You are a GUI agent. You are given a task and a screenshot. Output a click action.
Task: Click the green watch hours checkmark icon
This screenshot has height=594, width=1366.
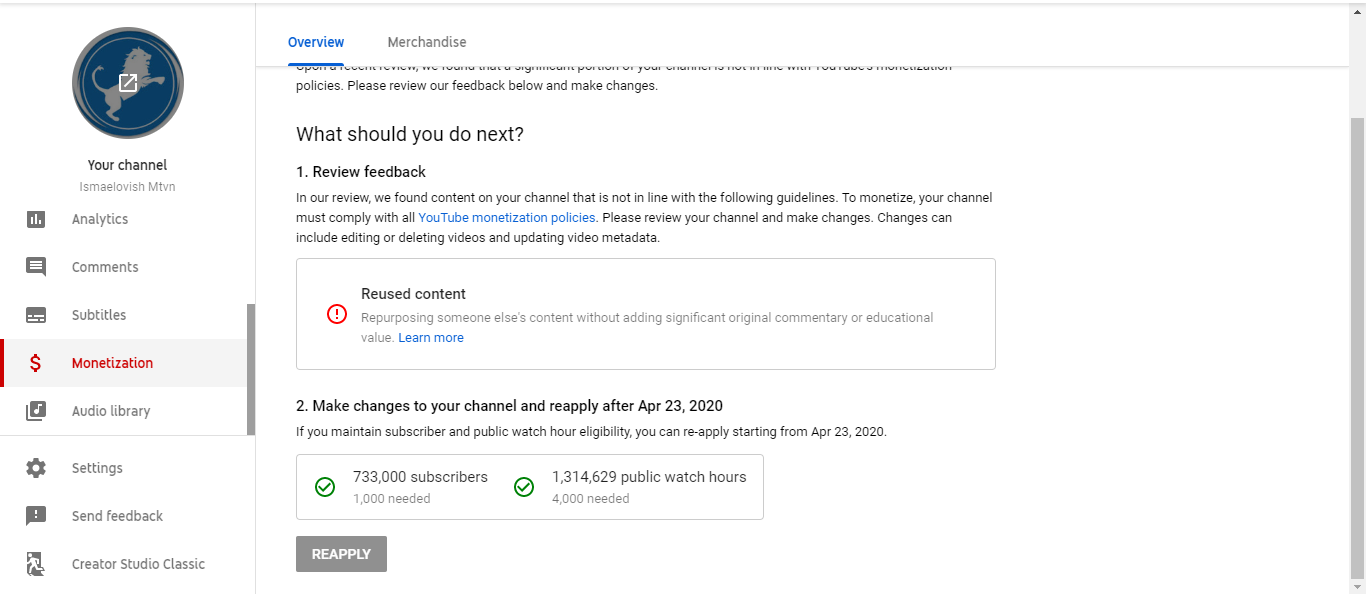coord(524,487)
